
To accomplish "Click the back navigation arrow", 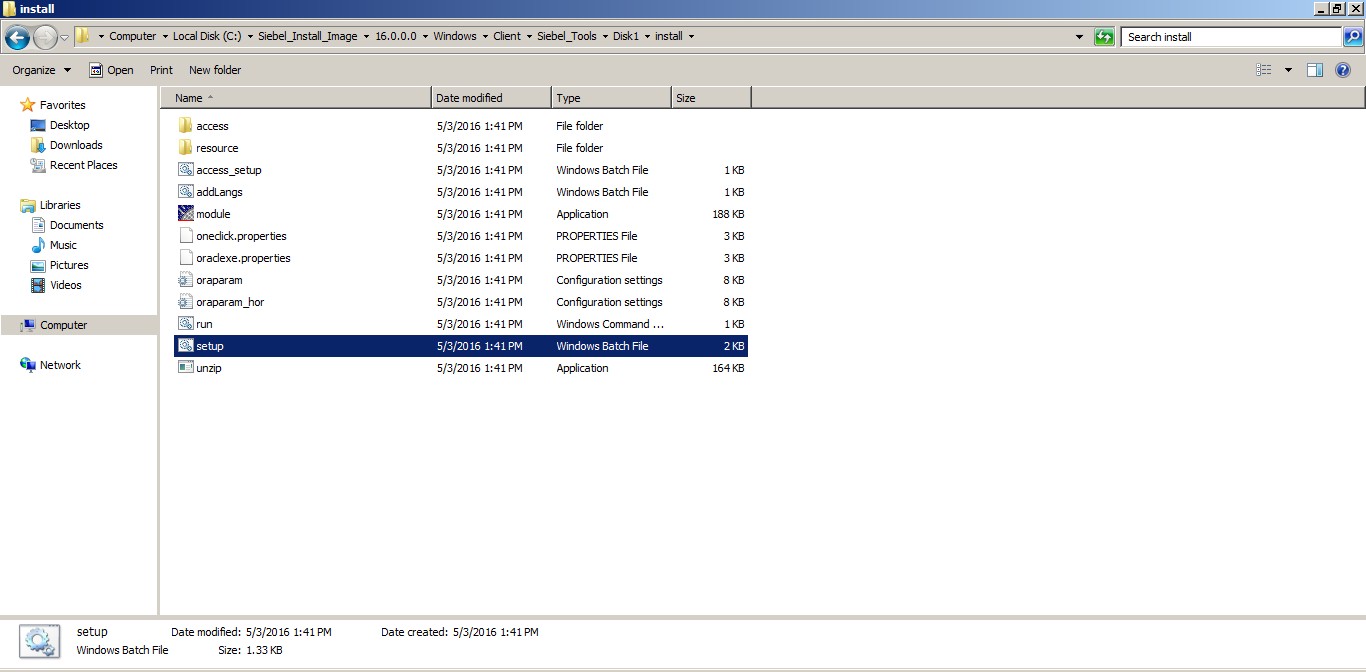I will tap(17, 36).
